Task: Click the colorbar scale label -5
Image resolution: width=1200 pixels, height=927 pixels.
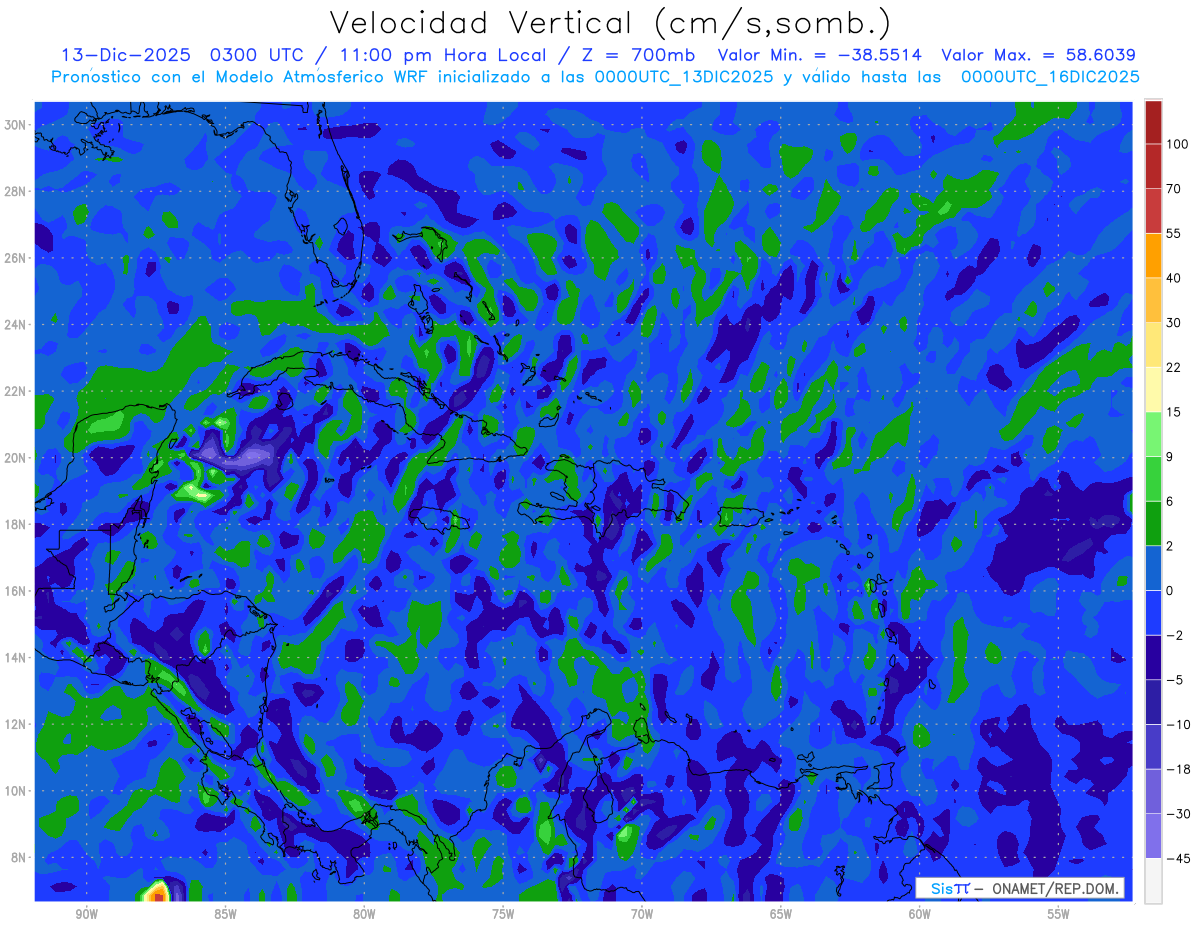Action: (1173, 680)
